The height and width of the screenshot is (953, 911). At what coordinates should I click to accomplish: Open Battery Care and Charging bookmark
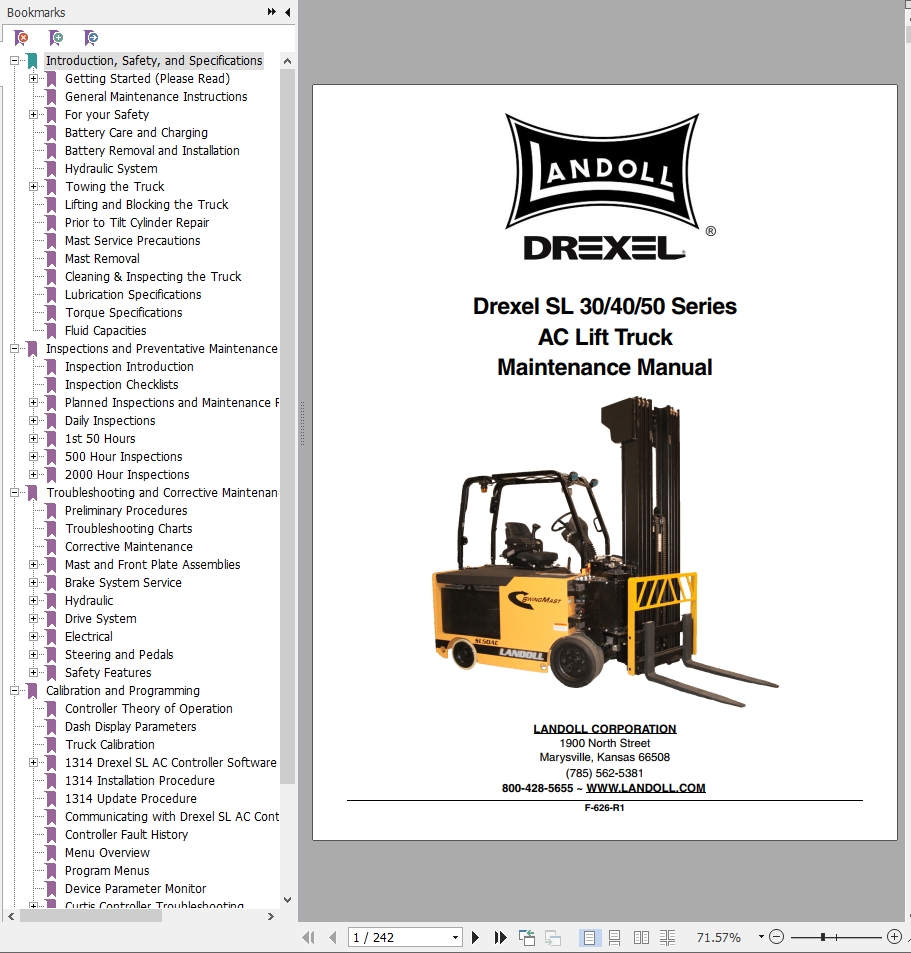pyautogui.click(x=136, y=132)
